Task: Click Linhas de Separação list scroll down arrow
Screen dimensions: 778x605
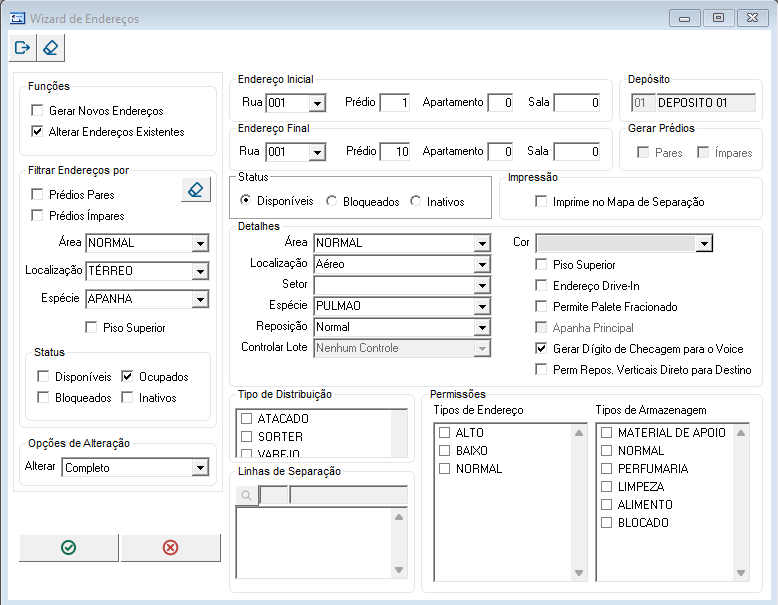Action: pos(399,570)
